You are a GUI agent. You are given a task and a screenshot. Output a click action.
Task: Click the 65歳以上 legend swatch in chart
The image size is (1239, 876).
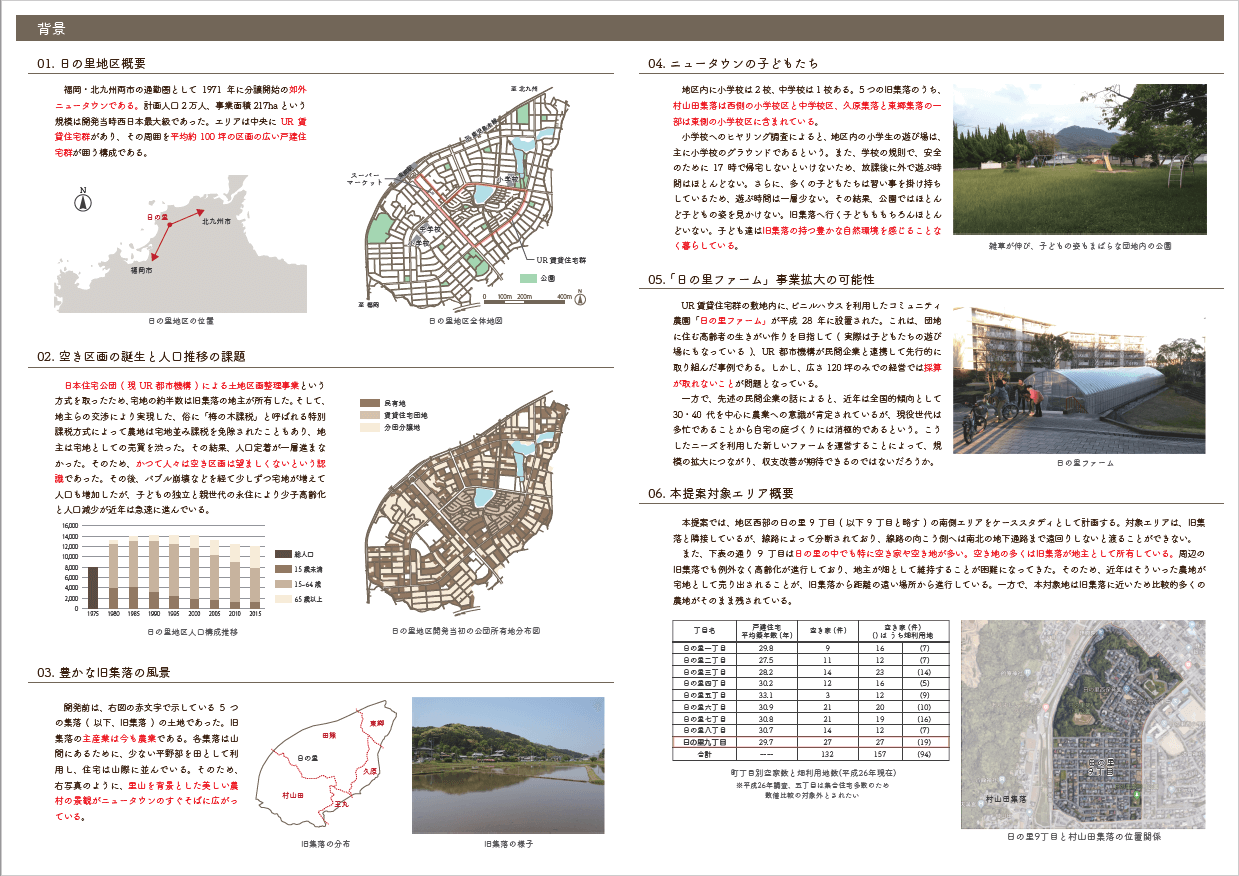[282, 598]
